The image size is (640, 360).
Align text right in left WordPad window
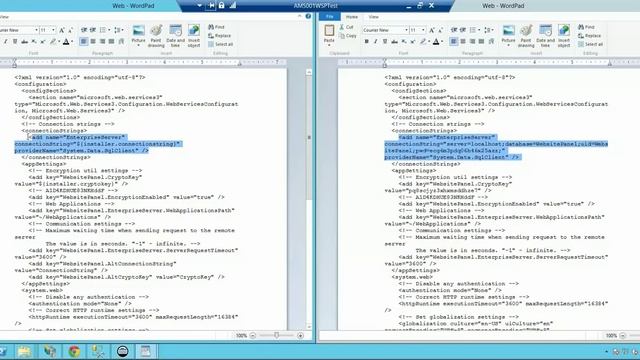tap(102, 41)
